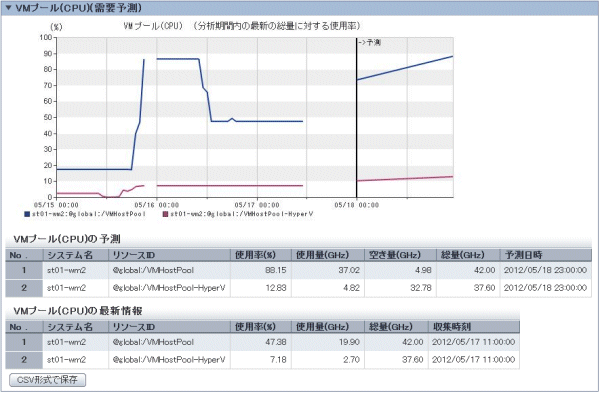Click @global:/VMHostPool in forecast table
Viewport: 600px width, 393px height.
click(x=153, y=270)
